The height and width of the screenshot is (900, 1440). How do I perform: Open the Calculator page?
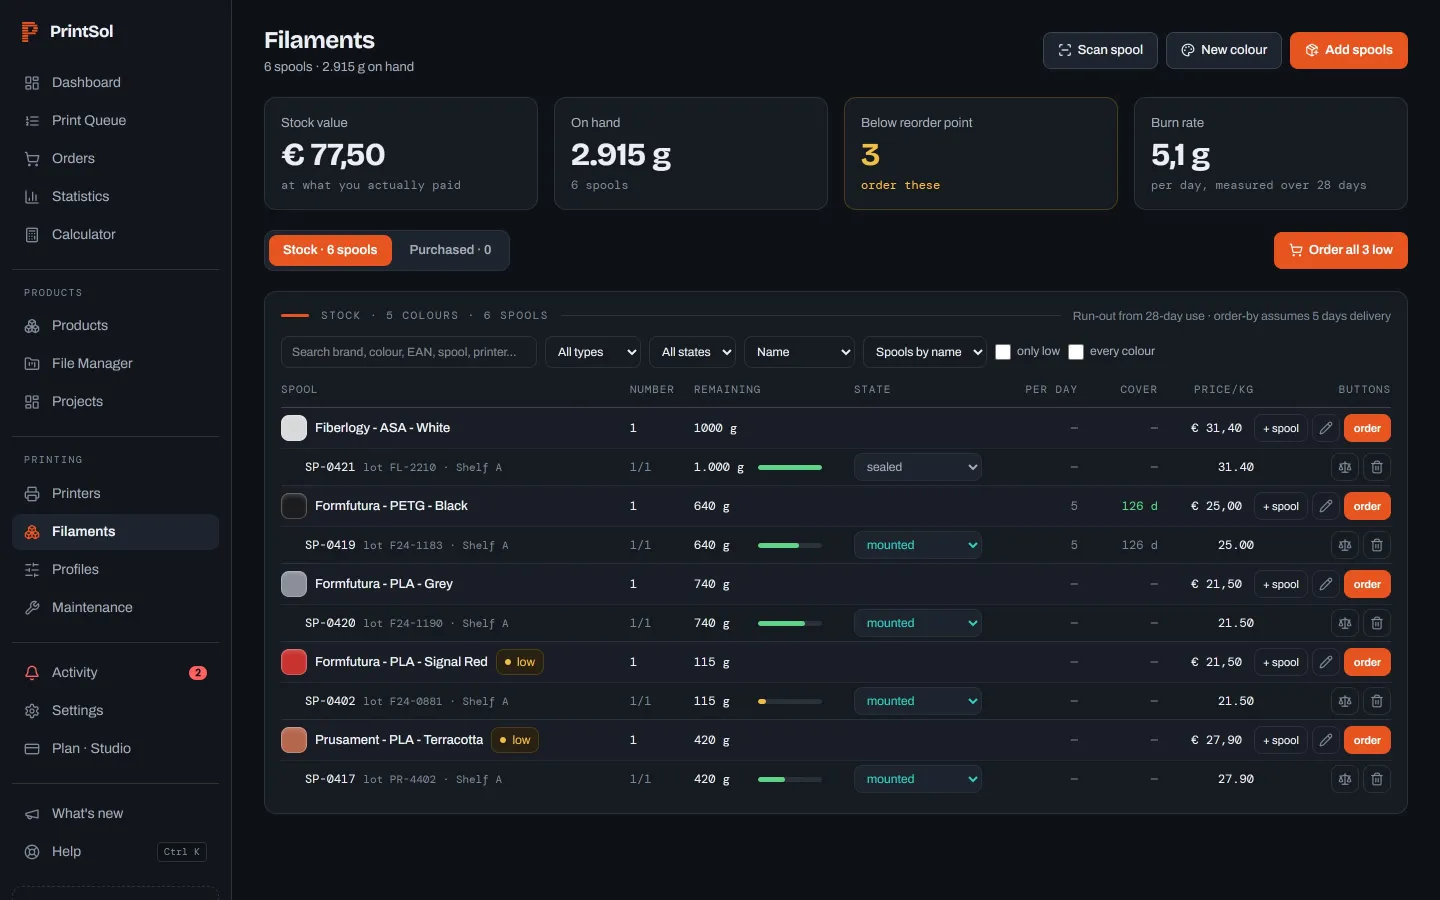coord(115,234)
